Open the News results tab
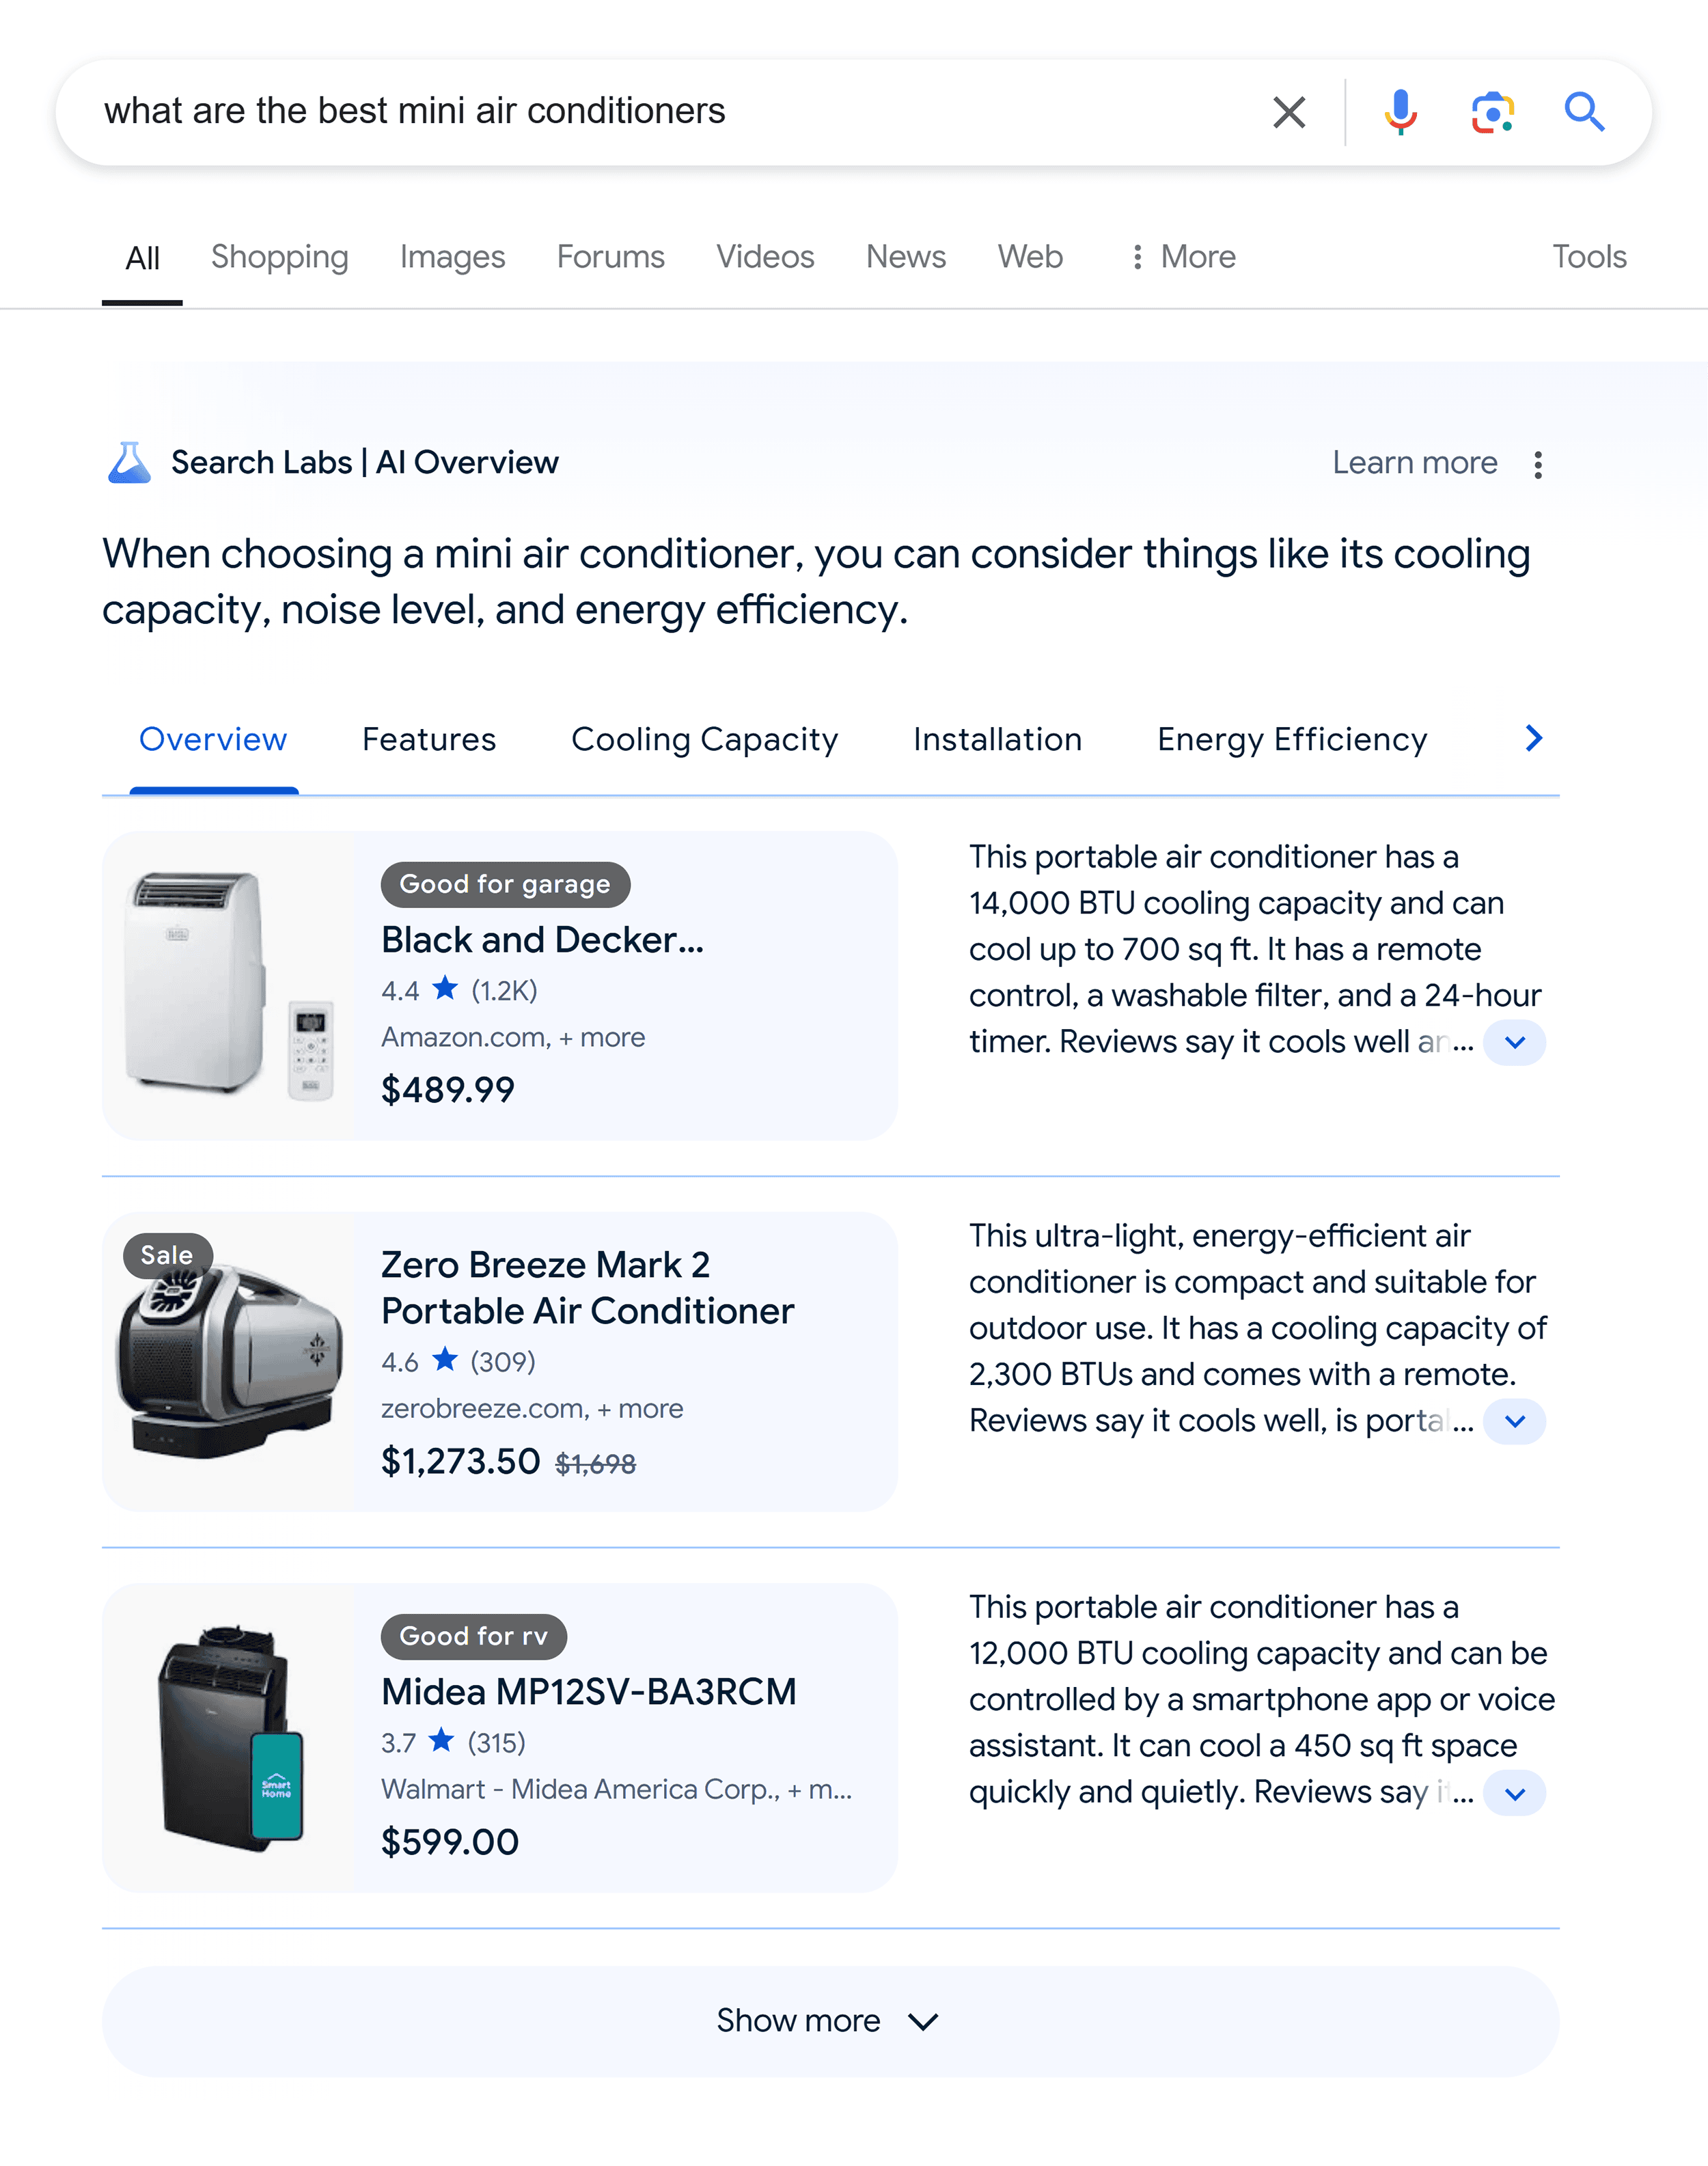1708x2166 pixels. pos(905,257)
